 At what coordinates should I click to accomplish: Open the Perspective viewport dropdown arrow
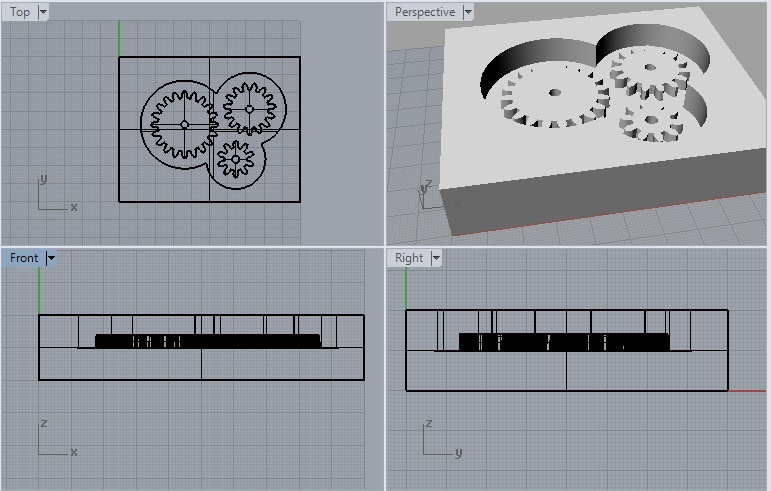468,12
